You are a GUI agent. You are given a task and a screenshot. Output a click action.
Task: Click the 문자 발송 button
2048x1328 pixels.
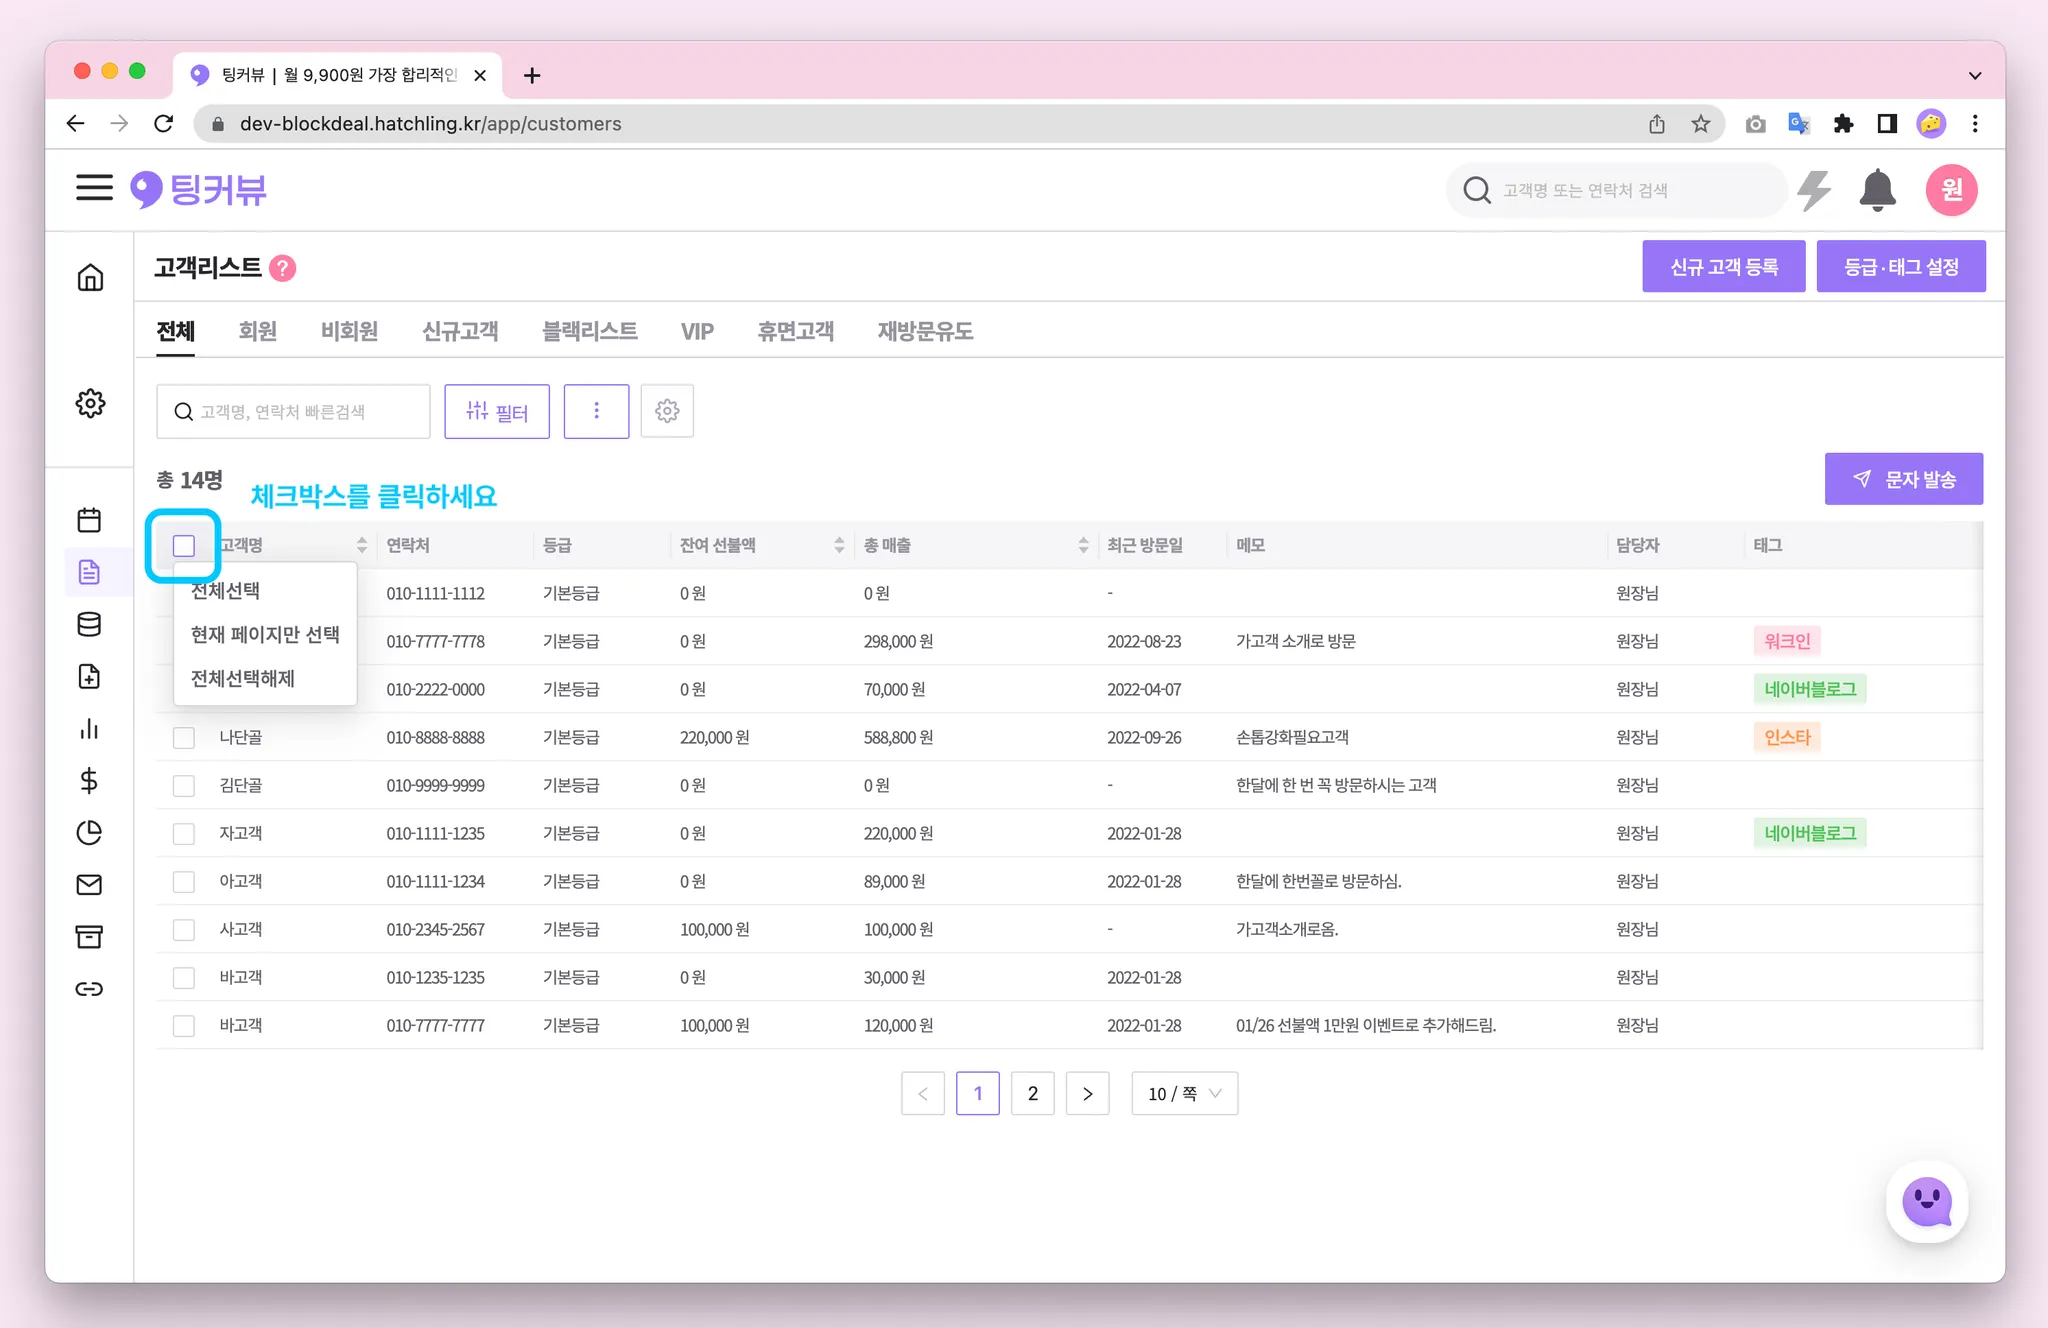pyautogui.click(x=1903, y=479)
